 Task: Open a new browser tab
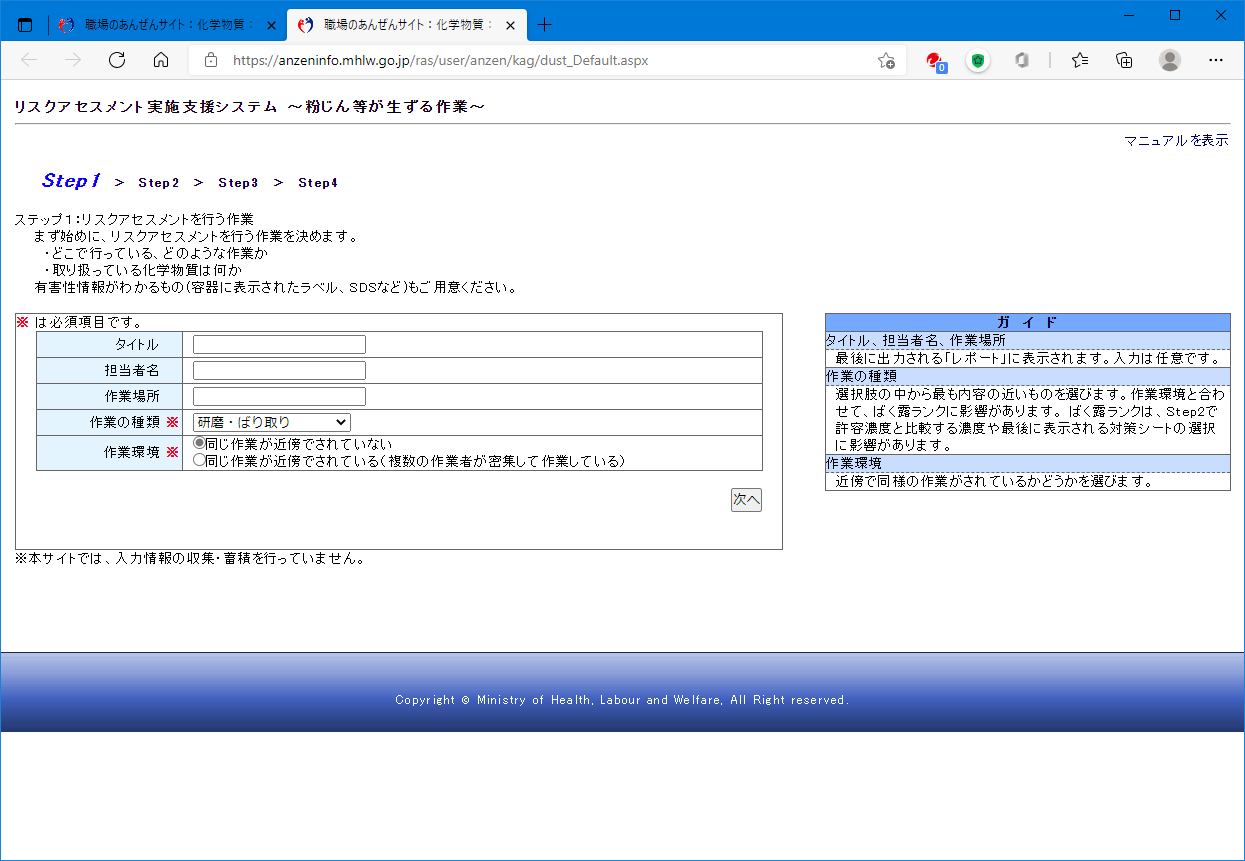point(544,25)
